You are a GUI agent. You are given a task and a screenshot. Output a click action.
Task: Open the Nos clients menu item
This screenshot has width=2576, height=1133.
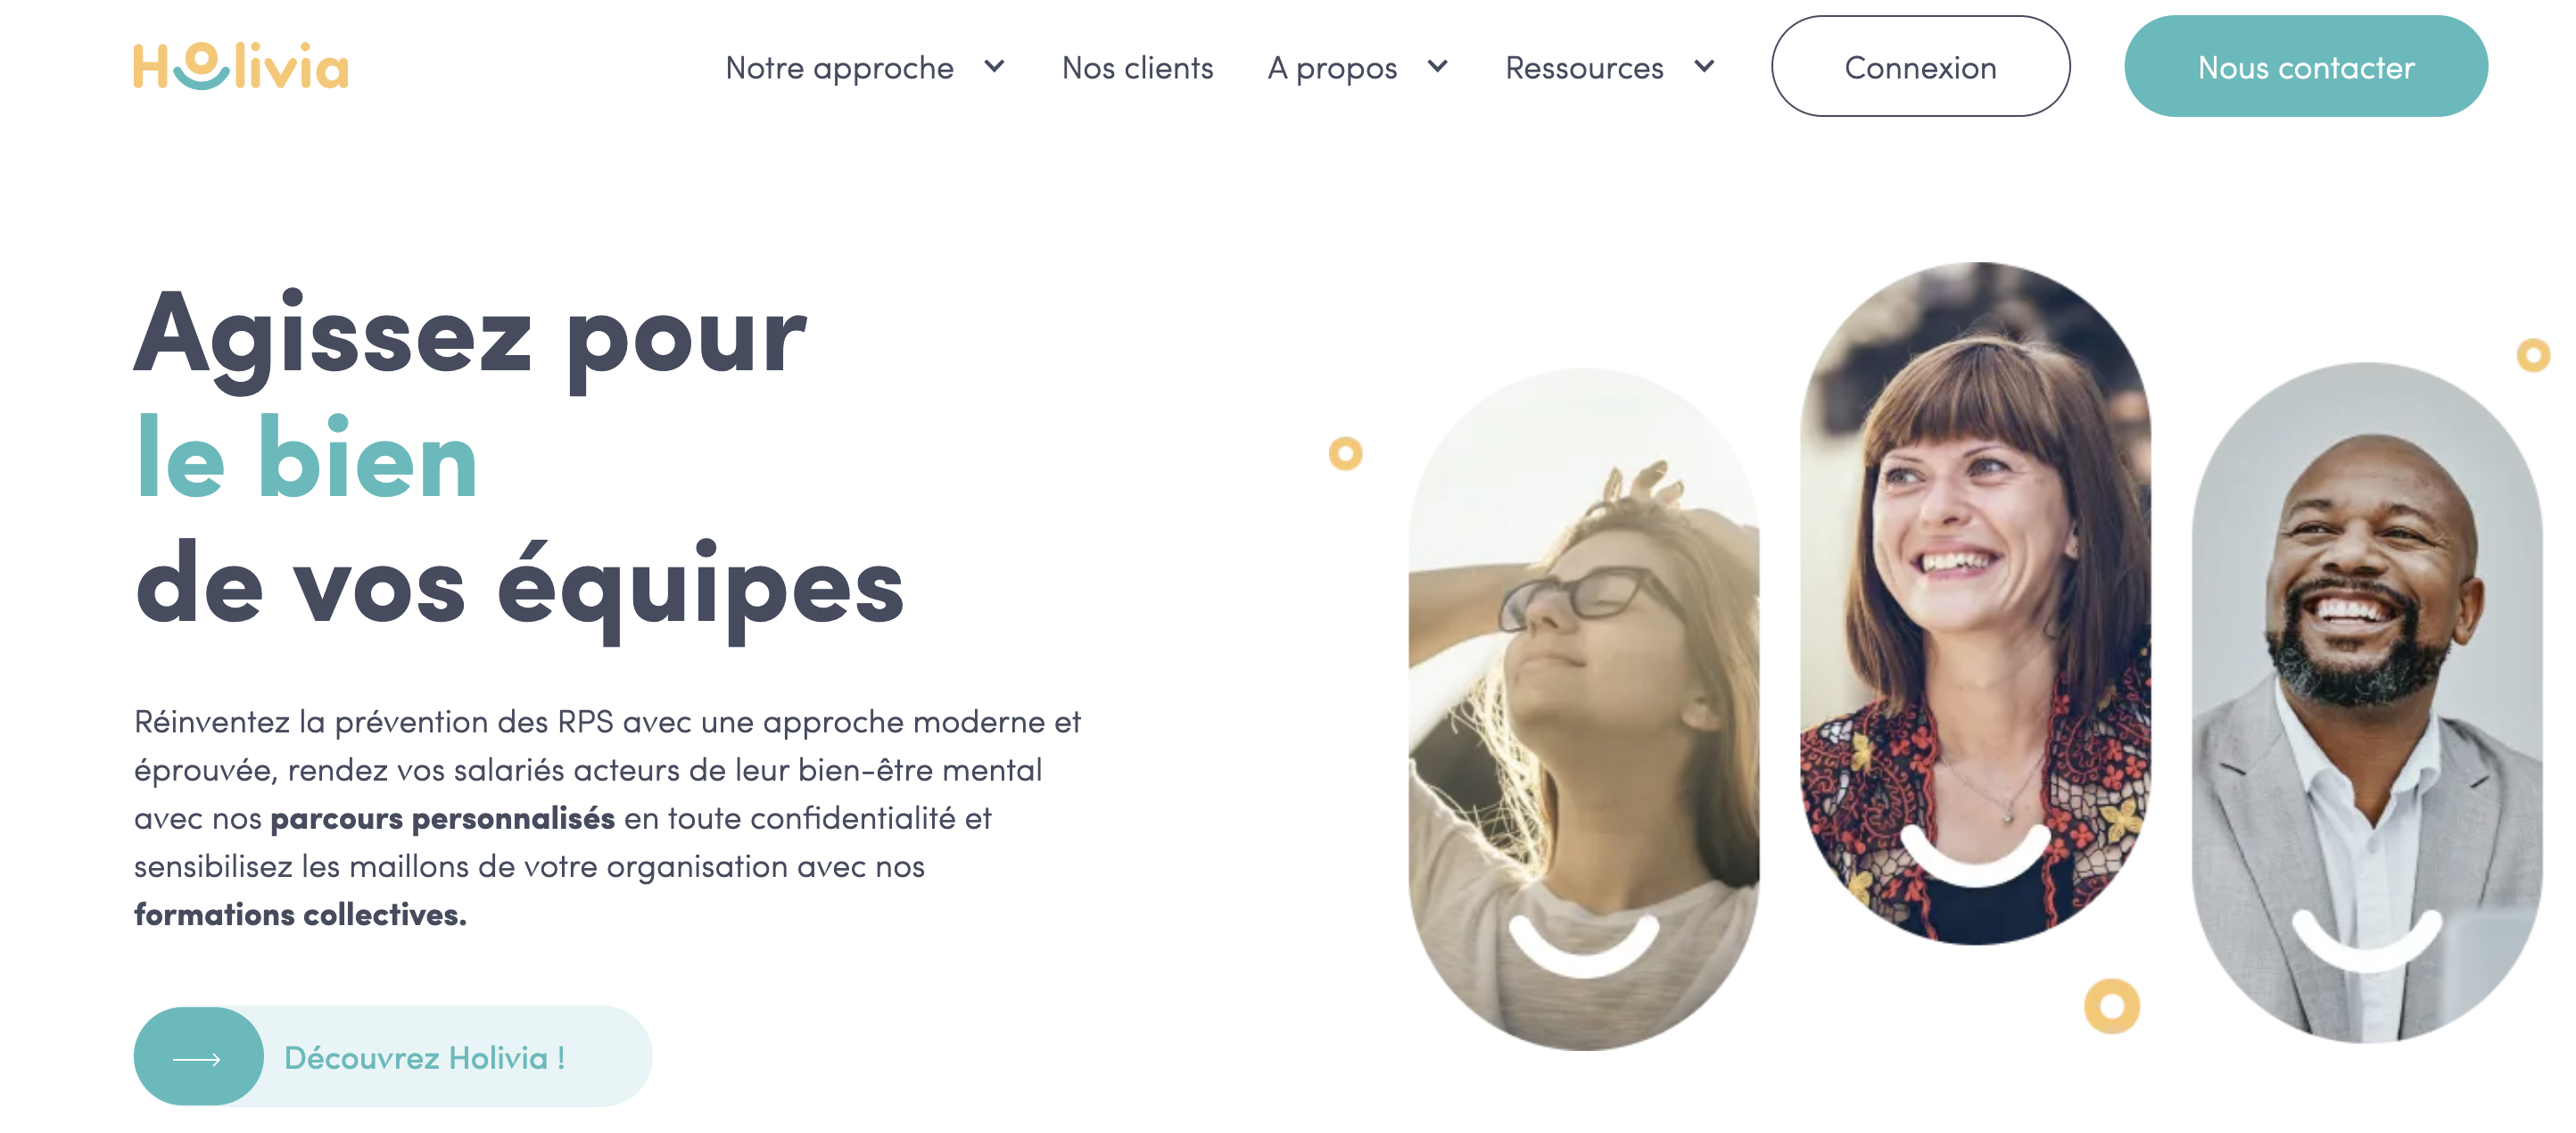(1137, 67)
